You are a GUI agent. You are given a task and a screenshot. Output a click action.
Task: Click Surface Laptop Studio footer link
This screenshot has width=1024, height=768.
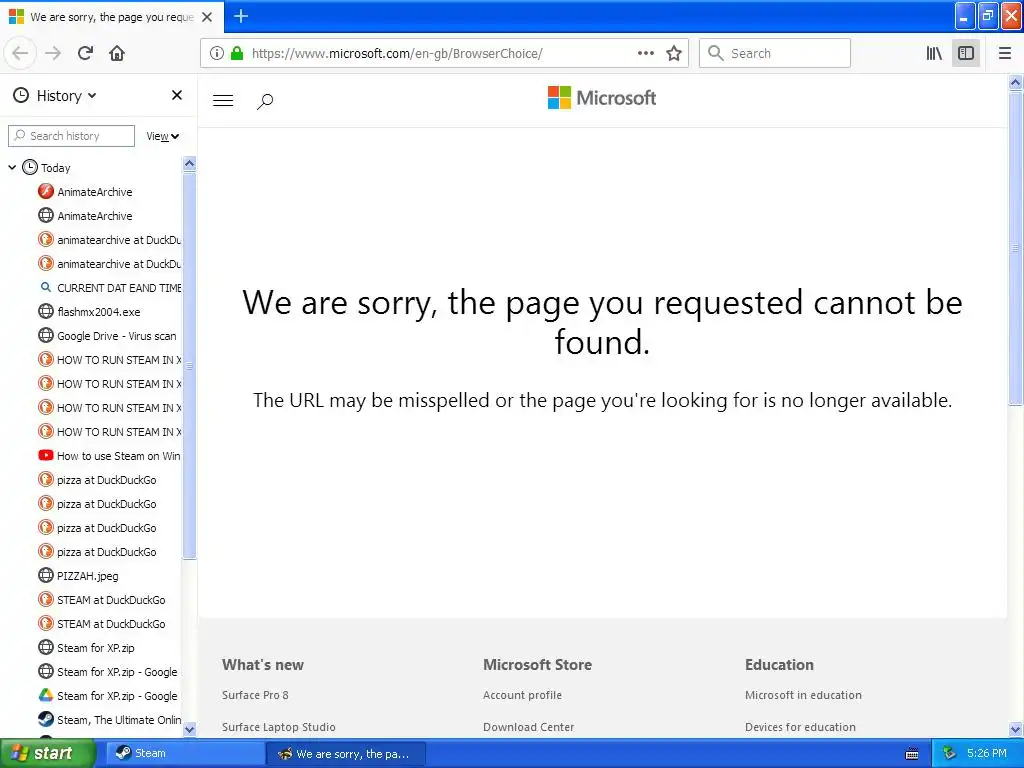point(278,727)
